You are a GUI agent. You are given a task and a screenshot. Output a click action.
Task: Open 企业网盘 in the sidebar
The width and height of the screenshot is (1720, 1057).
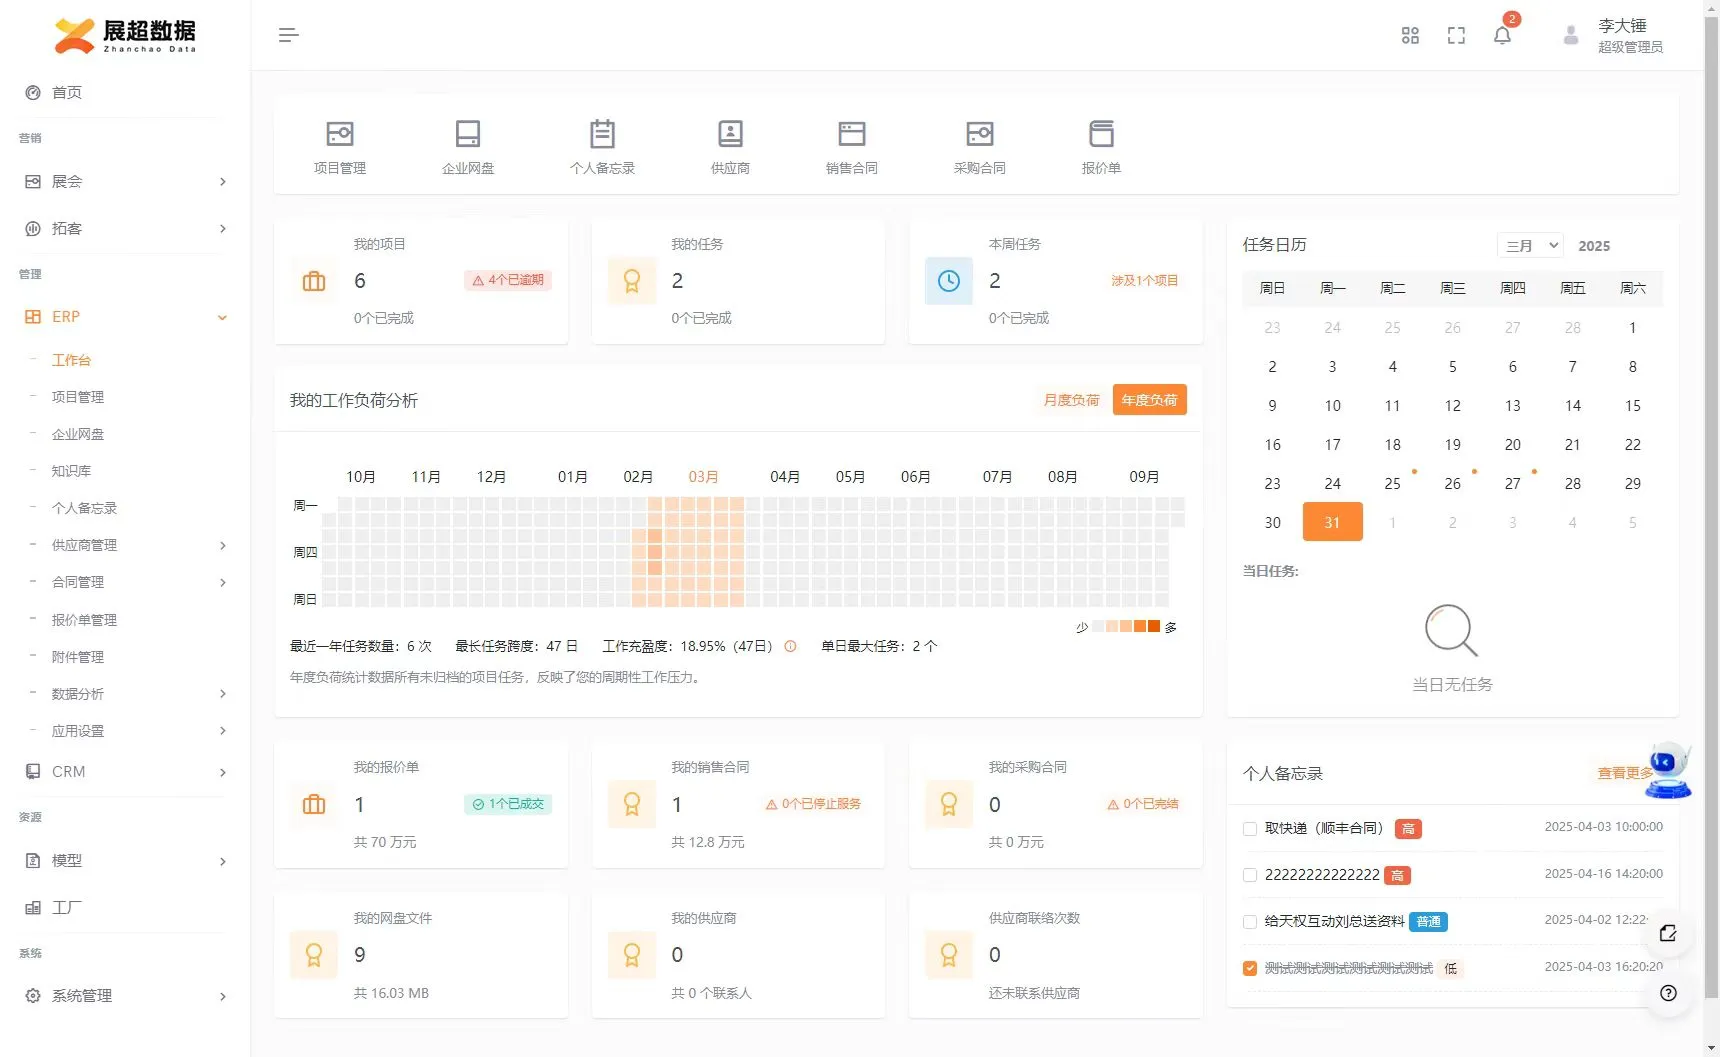pos(78,434)
